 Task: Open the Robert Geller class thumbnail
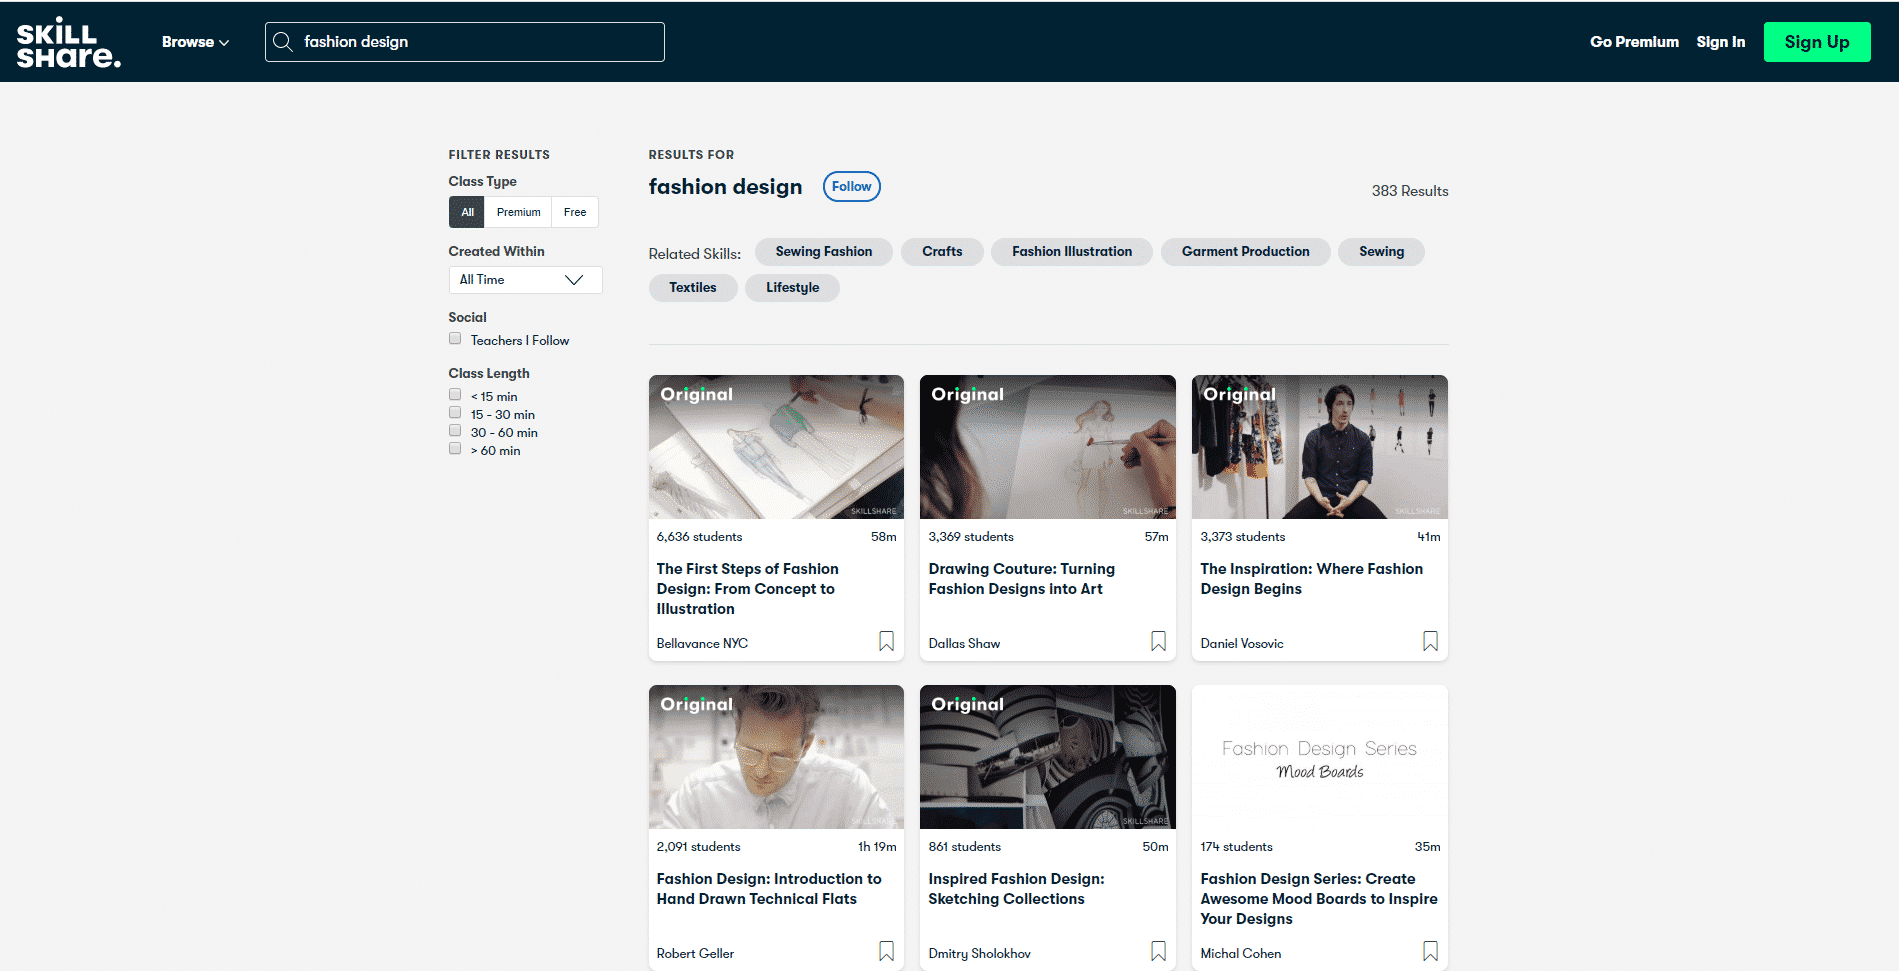[776, 757]
